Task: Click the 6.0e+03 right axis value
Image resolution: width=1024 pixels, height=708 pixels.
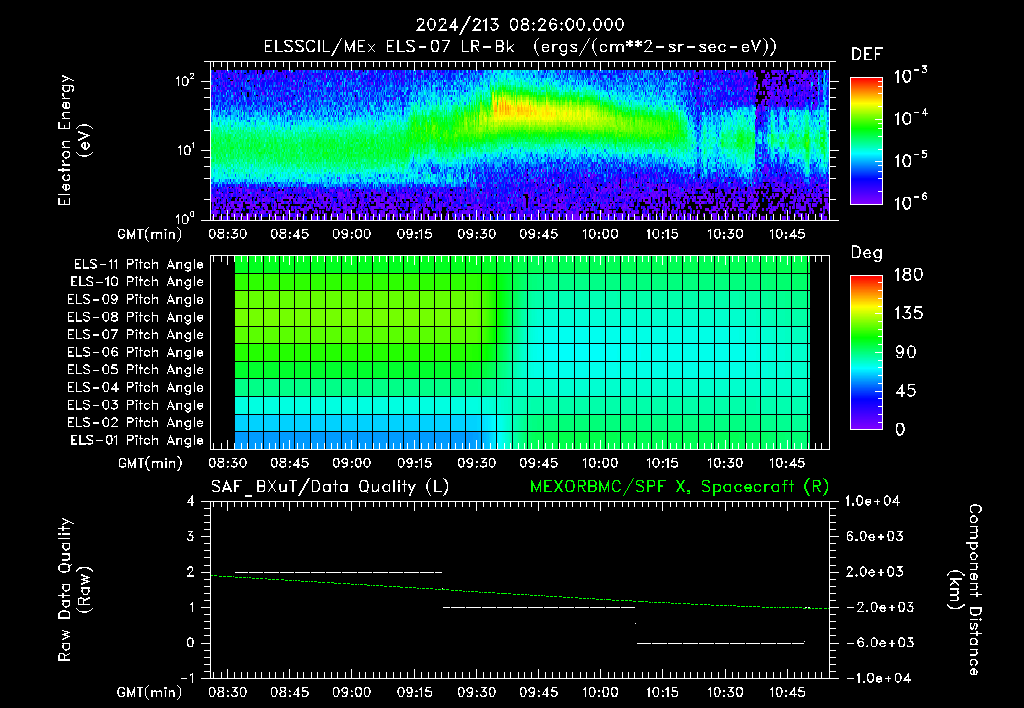Action: [x=875, y=537]
